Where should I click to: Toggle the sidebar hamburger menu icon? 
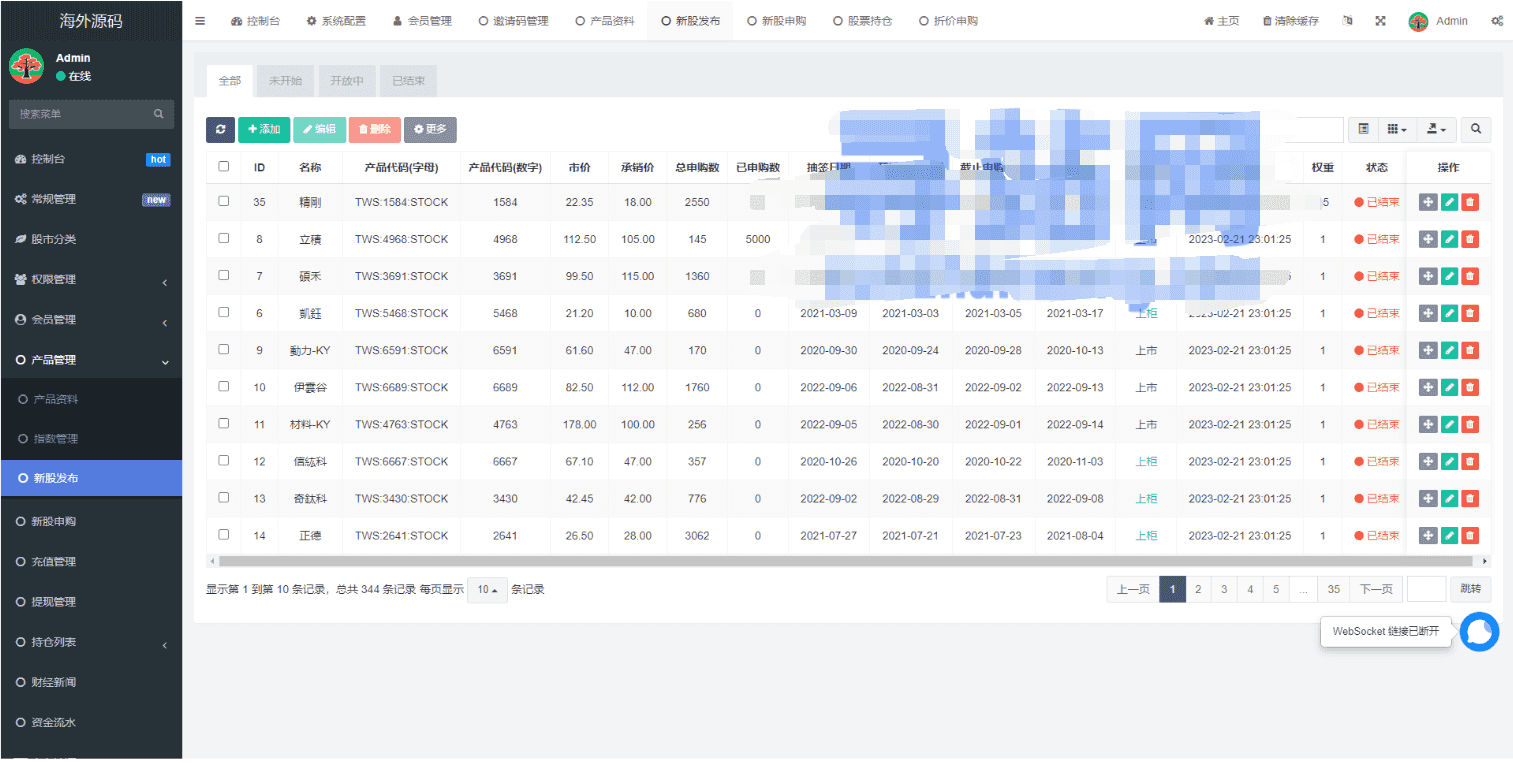[200, 21]
